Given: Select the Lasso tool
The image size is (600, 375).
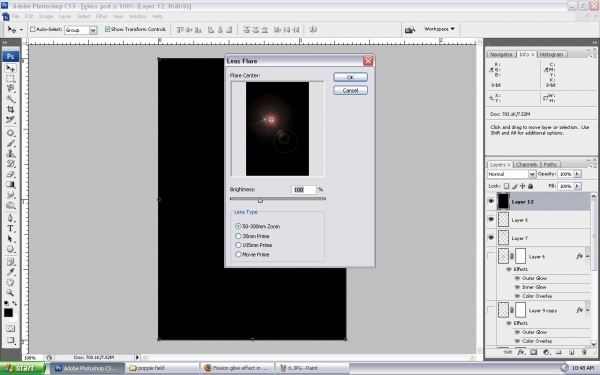Looking at the screenshot, I should pyautogui.click(x=10, y=89).
